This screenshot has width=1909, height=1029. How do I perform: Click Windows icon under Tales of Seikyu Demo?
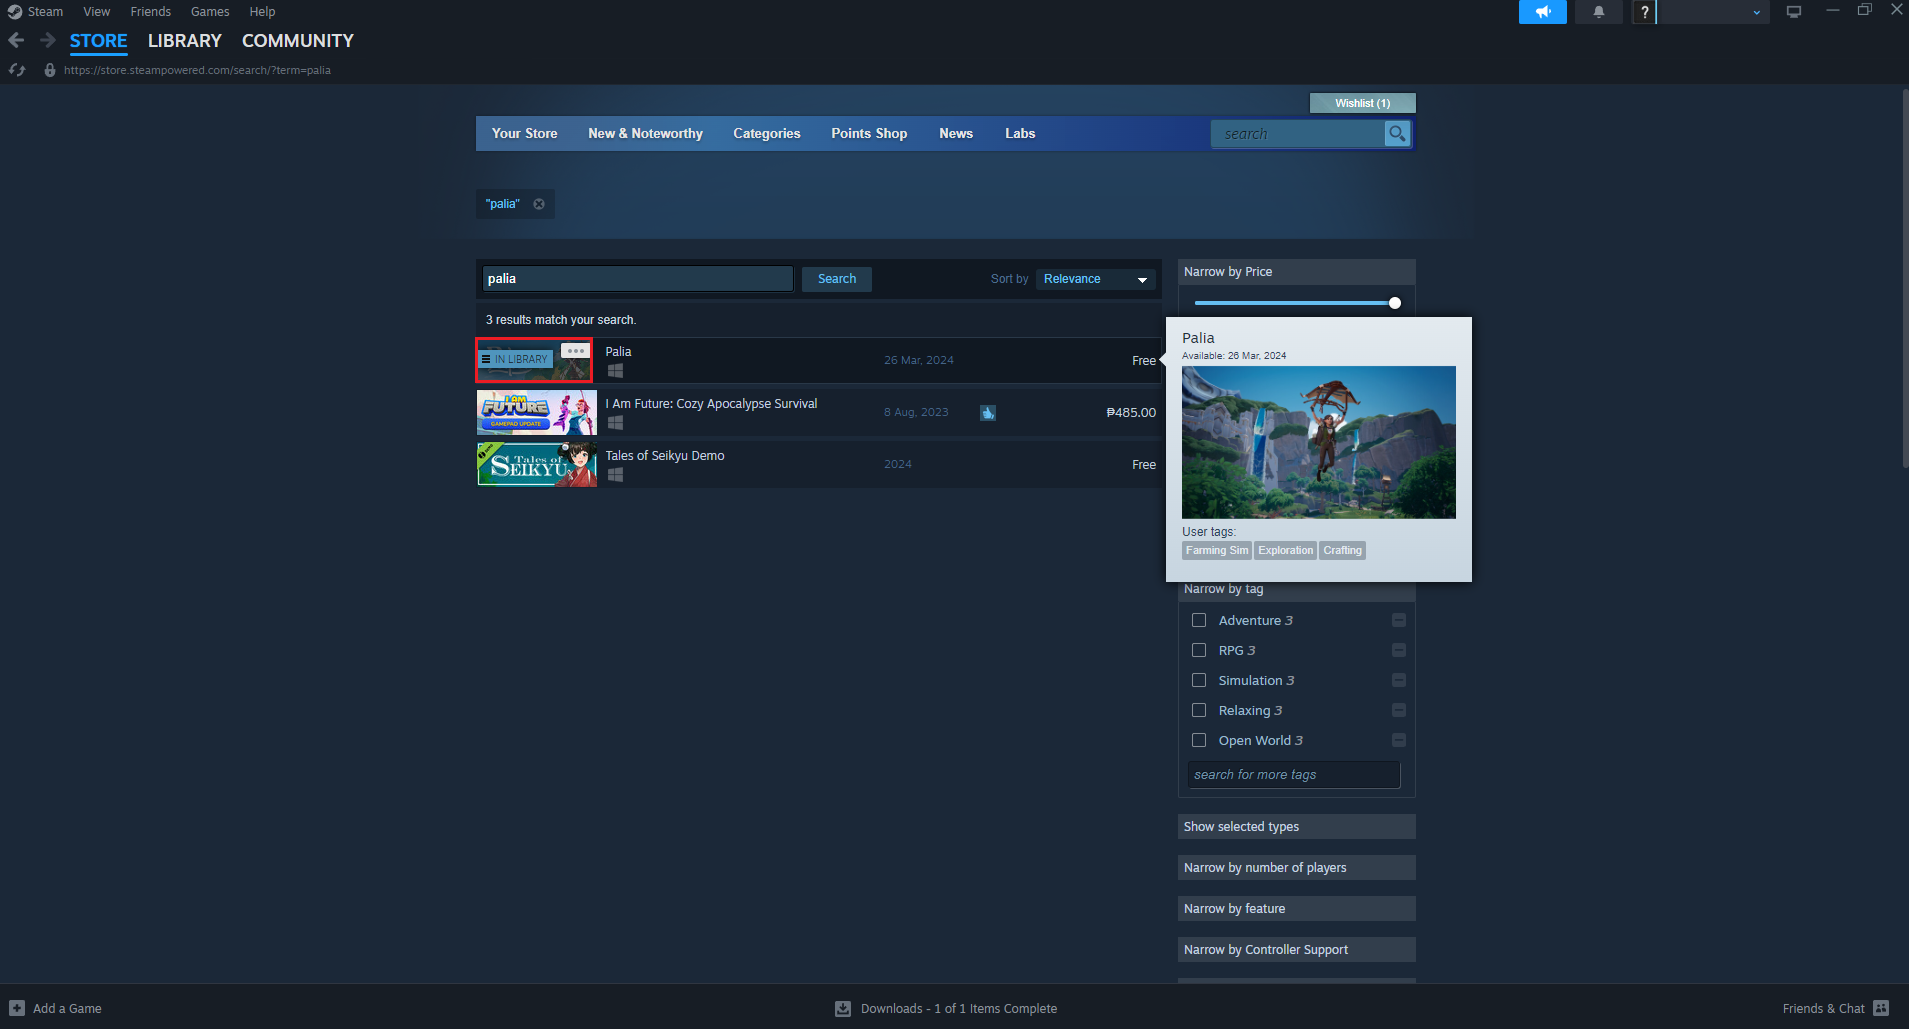616,475
